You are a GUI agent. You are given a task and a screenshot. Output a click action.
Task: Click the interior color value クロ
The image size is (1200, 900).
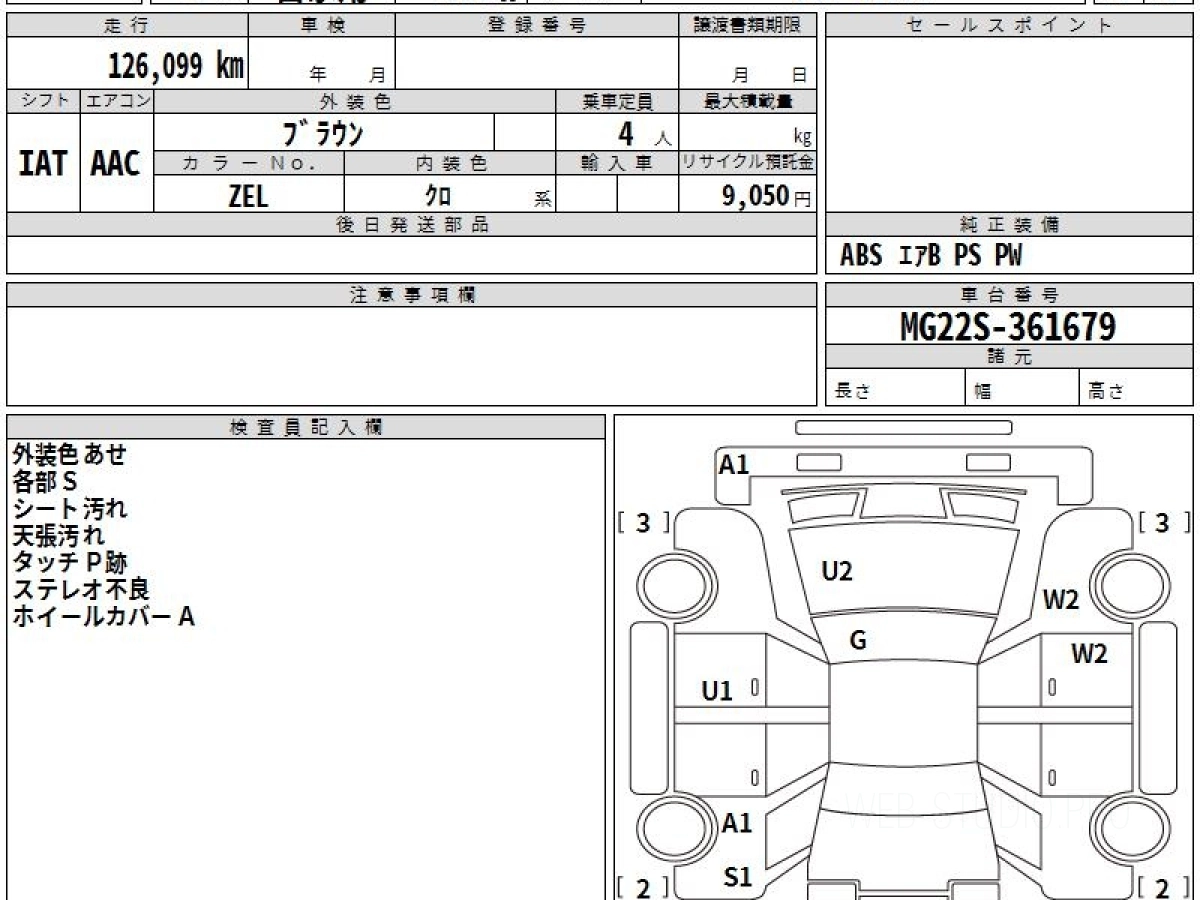click(438, 196)
